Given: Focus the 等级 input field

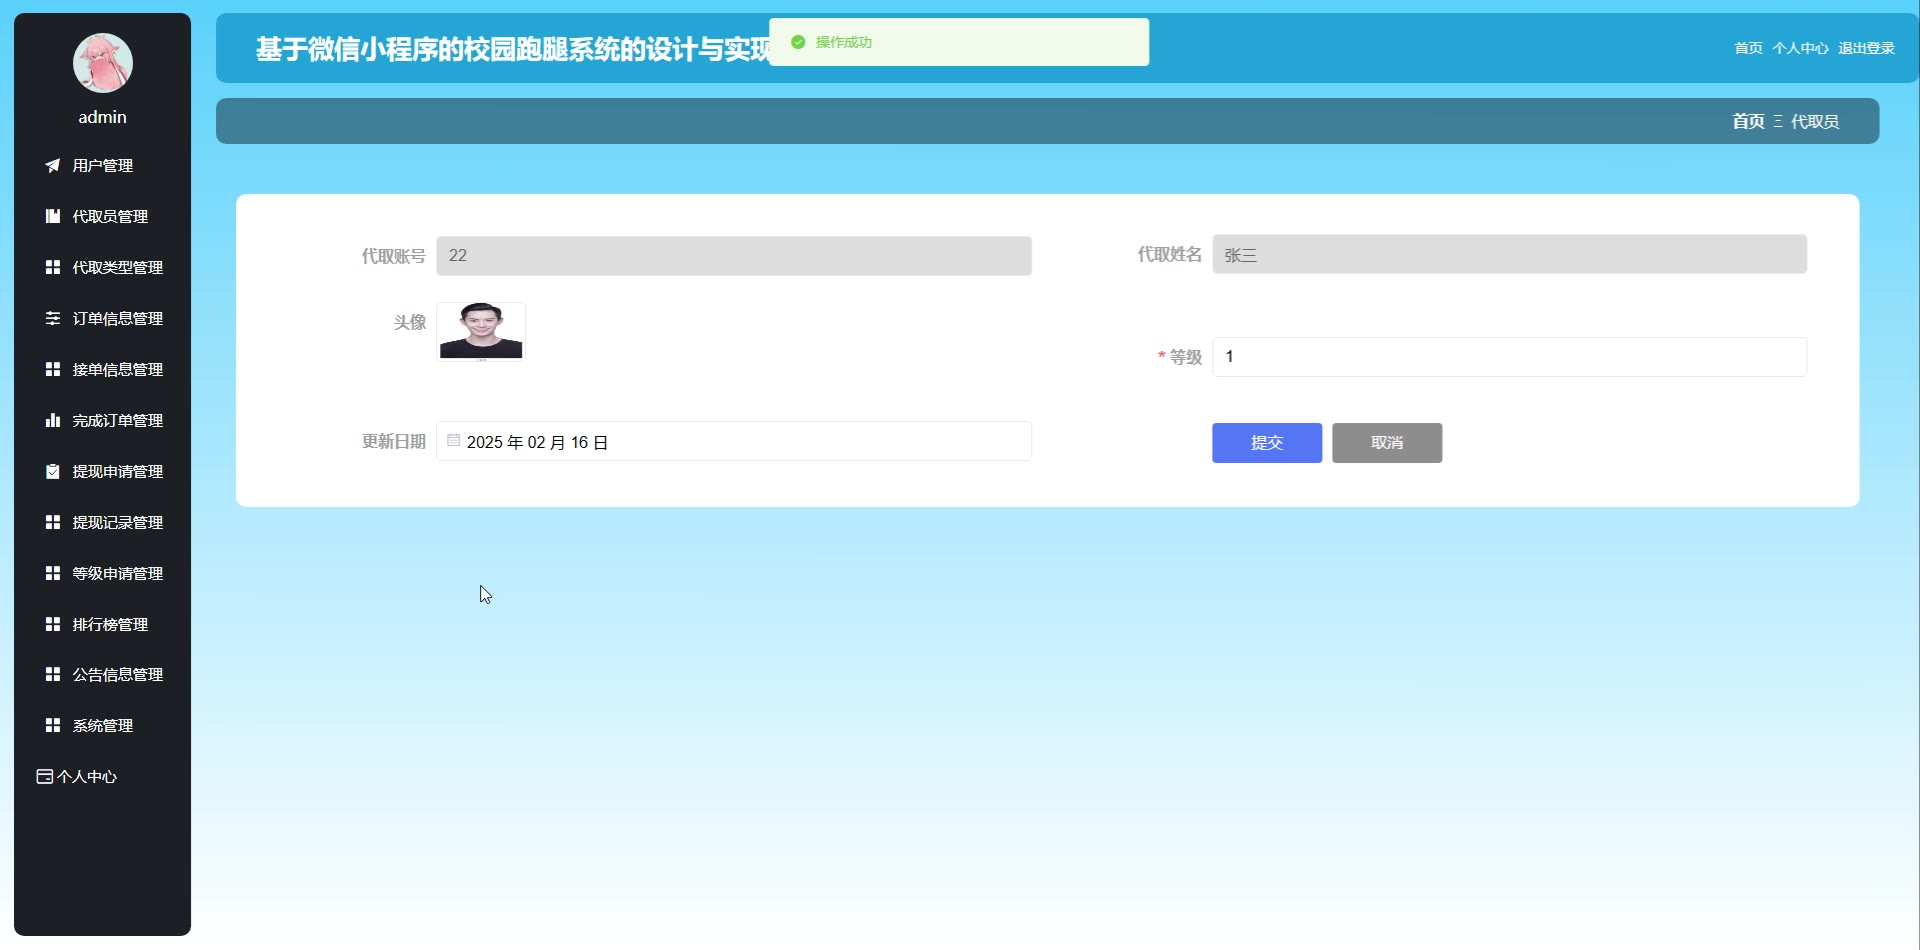Looking at the screenshot, I should 1509,357.
